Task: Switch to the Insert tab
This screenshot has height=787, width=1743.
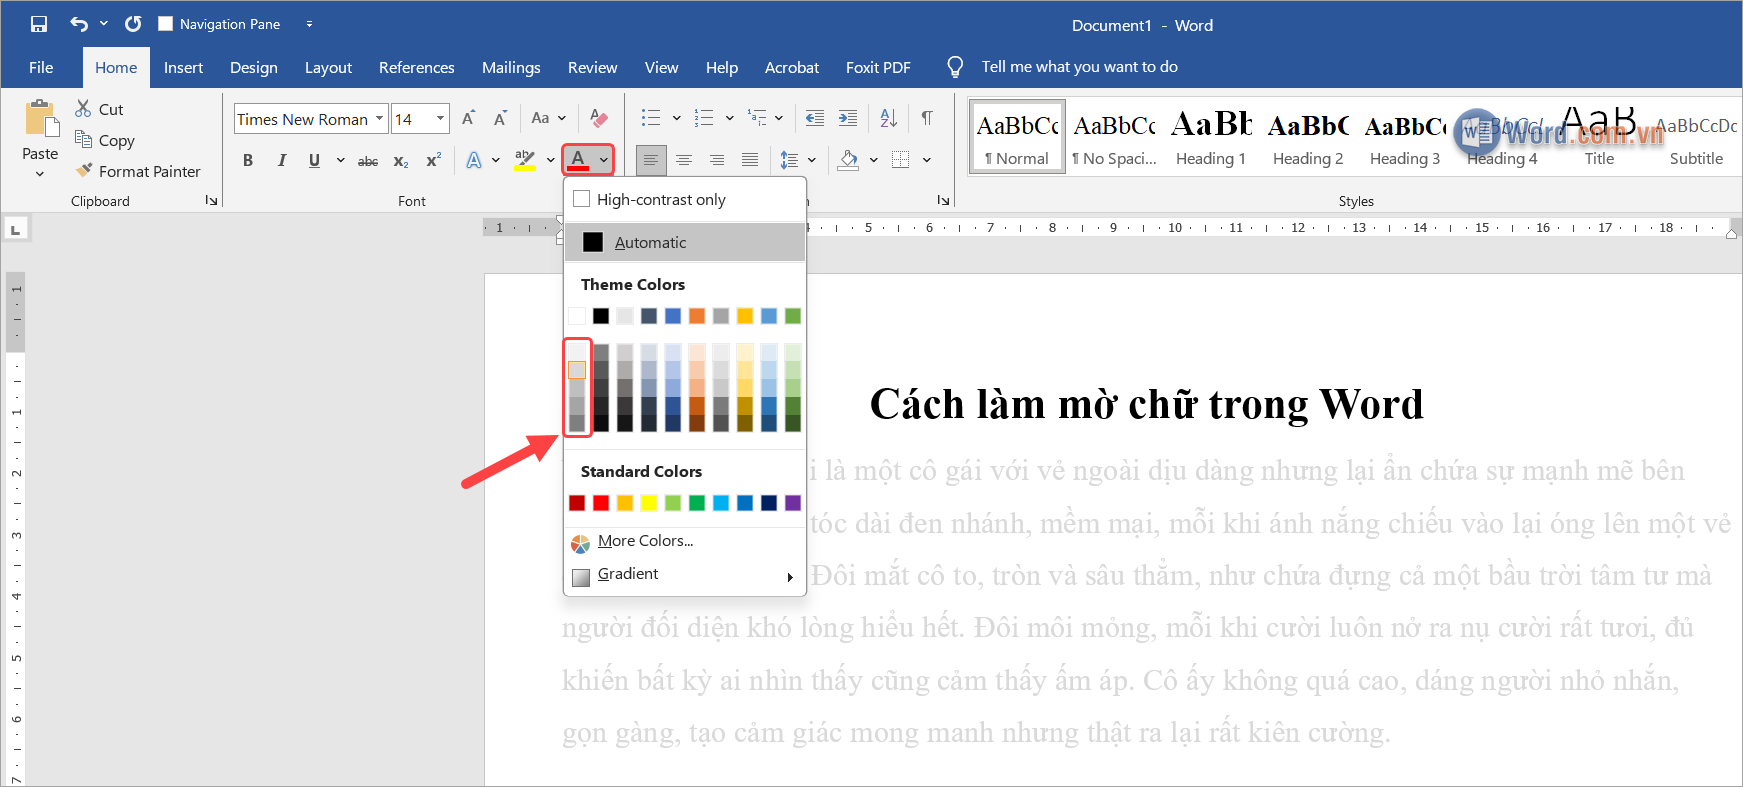Action: click(183, 67)
